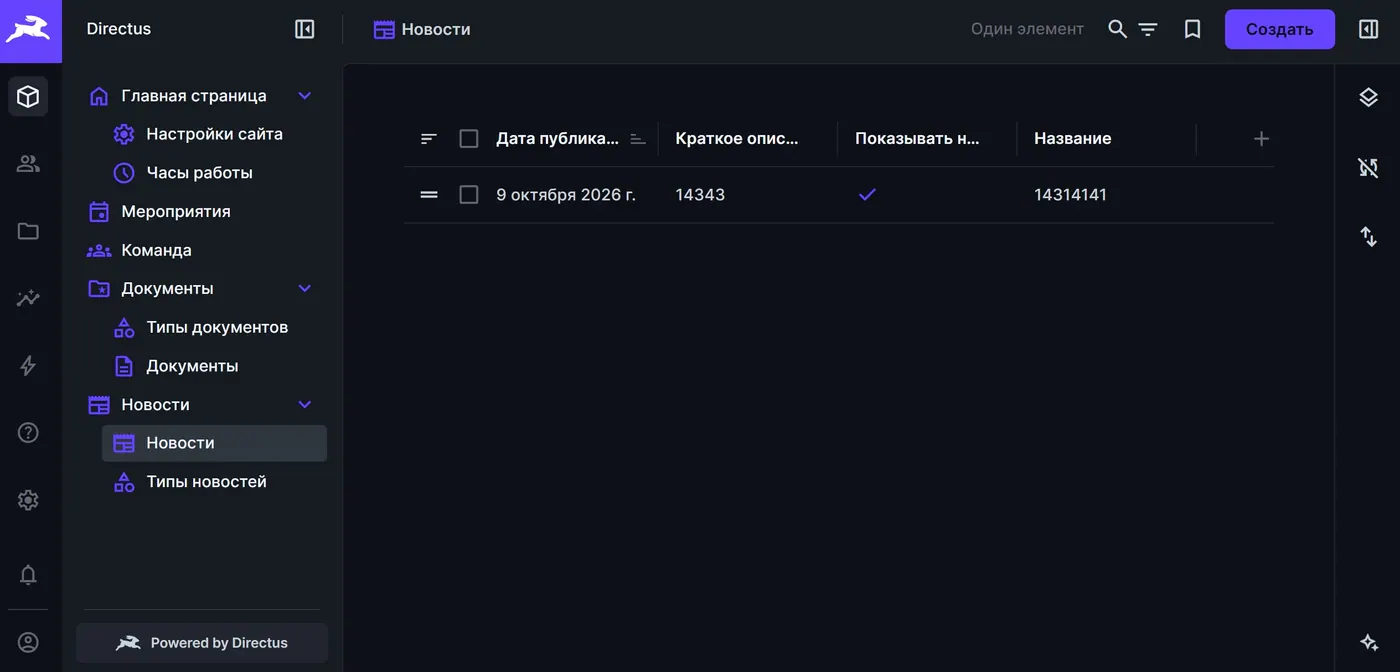Open Часы работы collection

214,173
